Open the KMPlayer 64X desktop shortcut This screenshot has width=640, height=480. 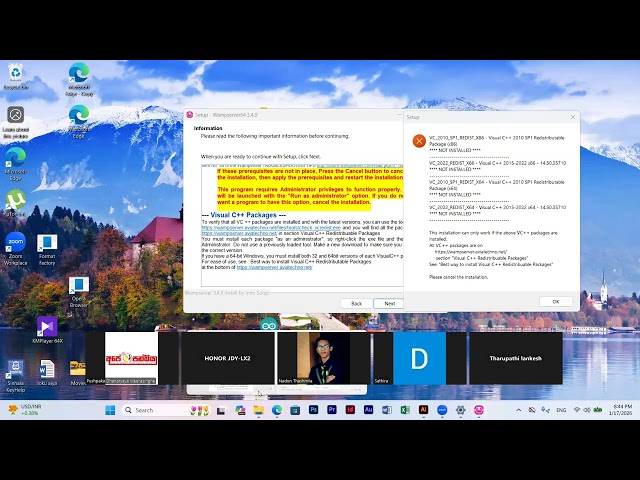[x=47, y=330]
